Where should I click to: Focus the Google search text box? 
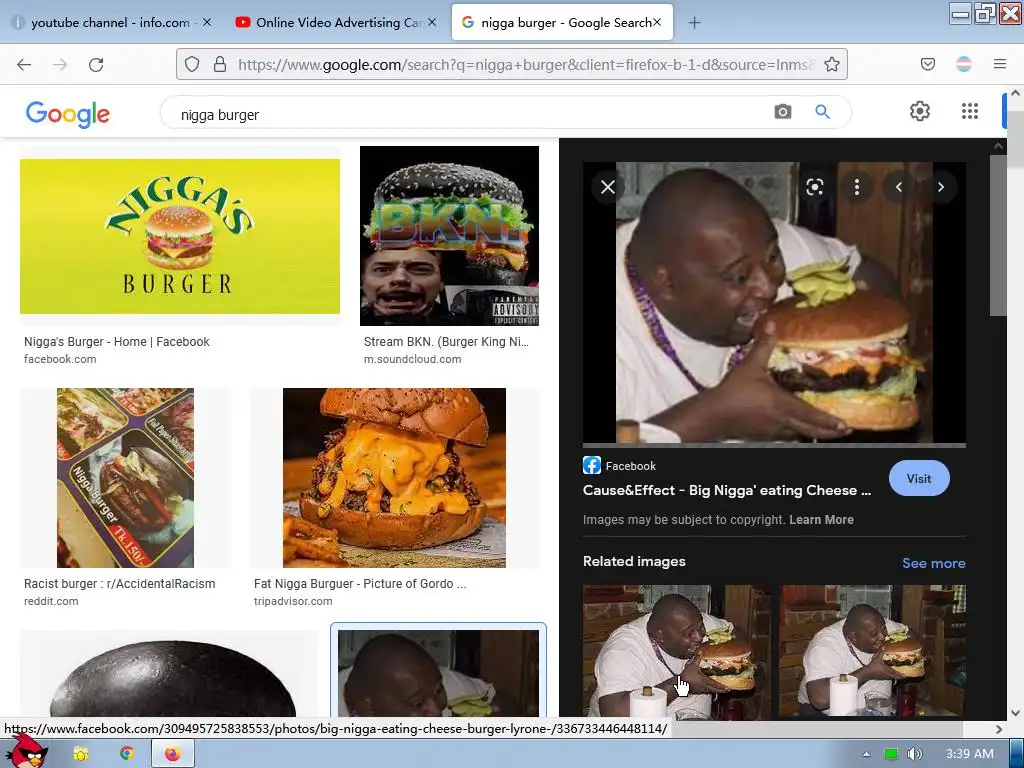point(470,115)
